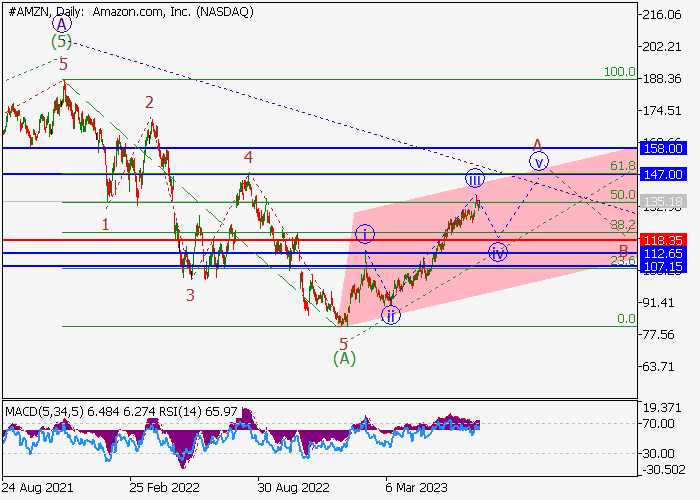The width and height of the screenshot is (700, 500).
Task: Click the green (5) wave label
Action: pos(61,42)
